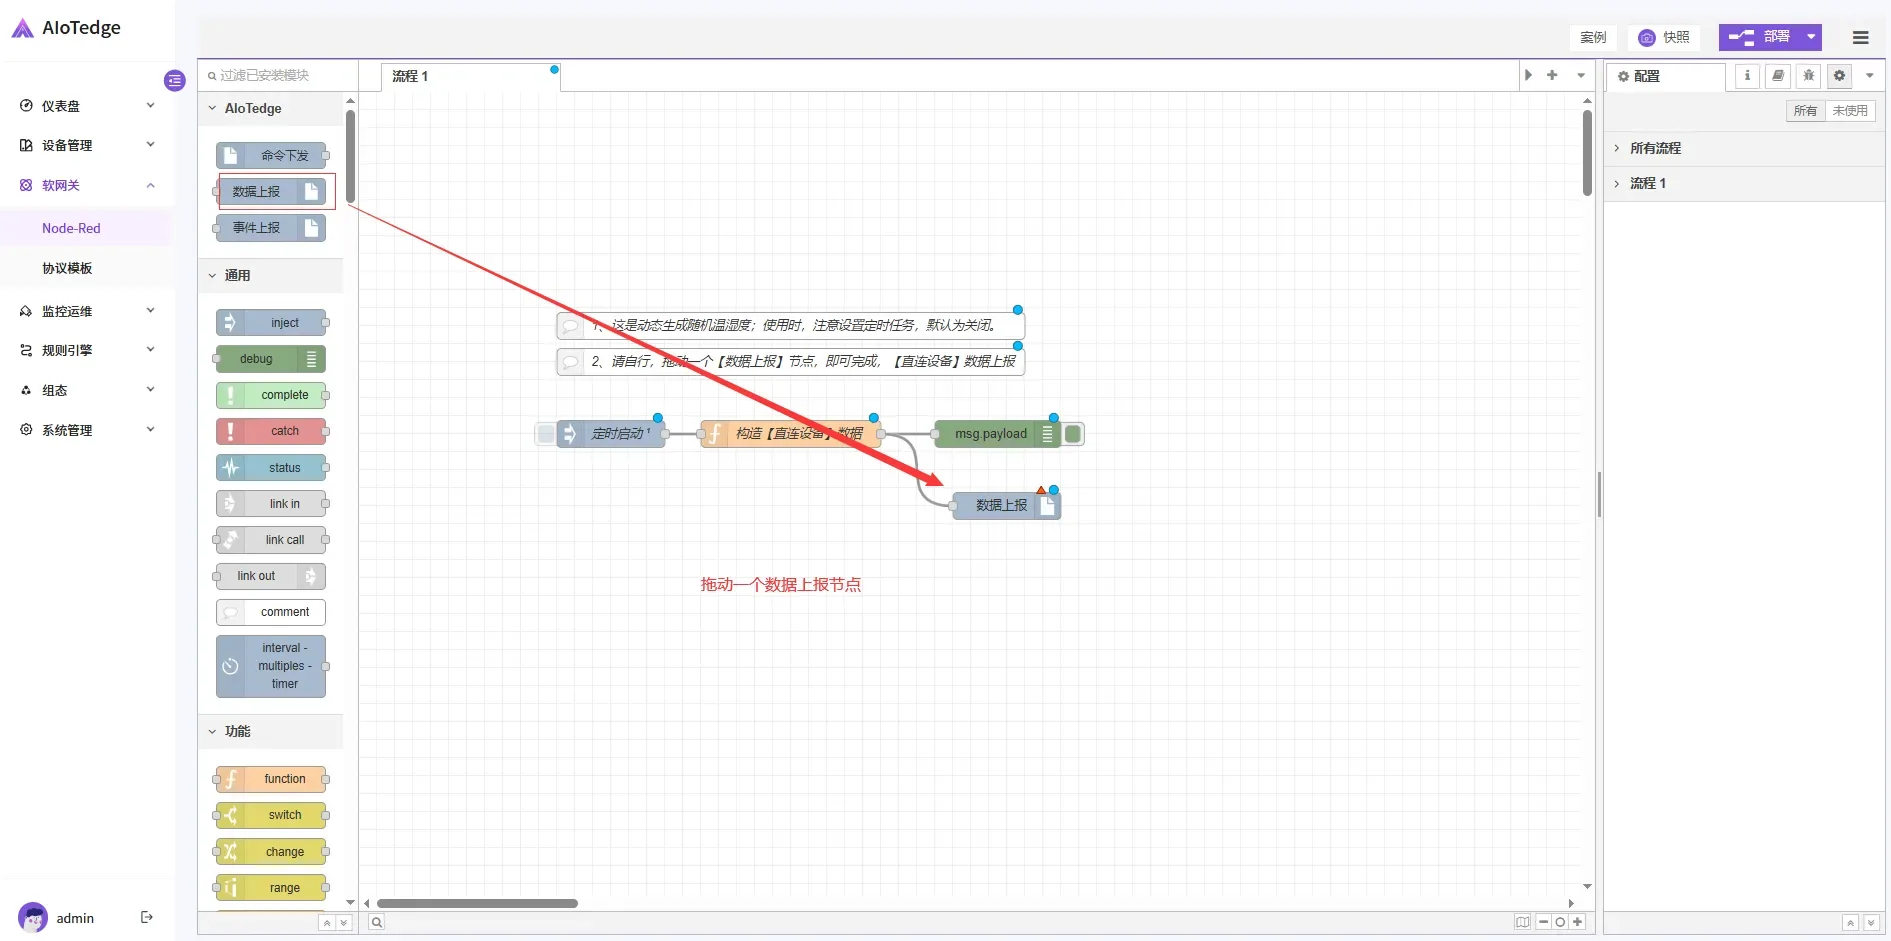This screenshot has height=941, width=1891.
Task: Click the logout icon beside admin
Action: pos(147,917)
